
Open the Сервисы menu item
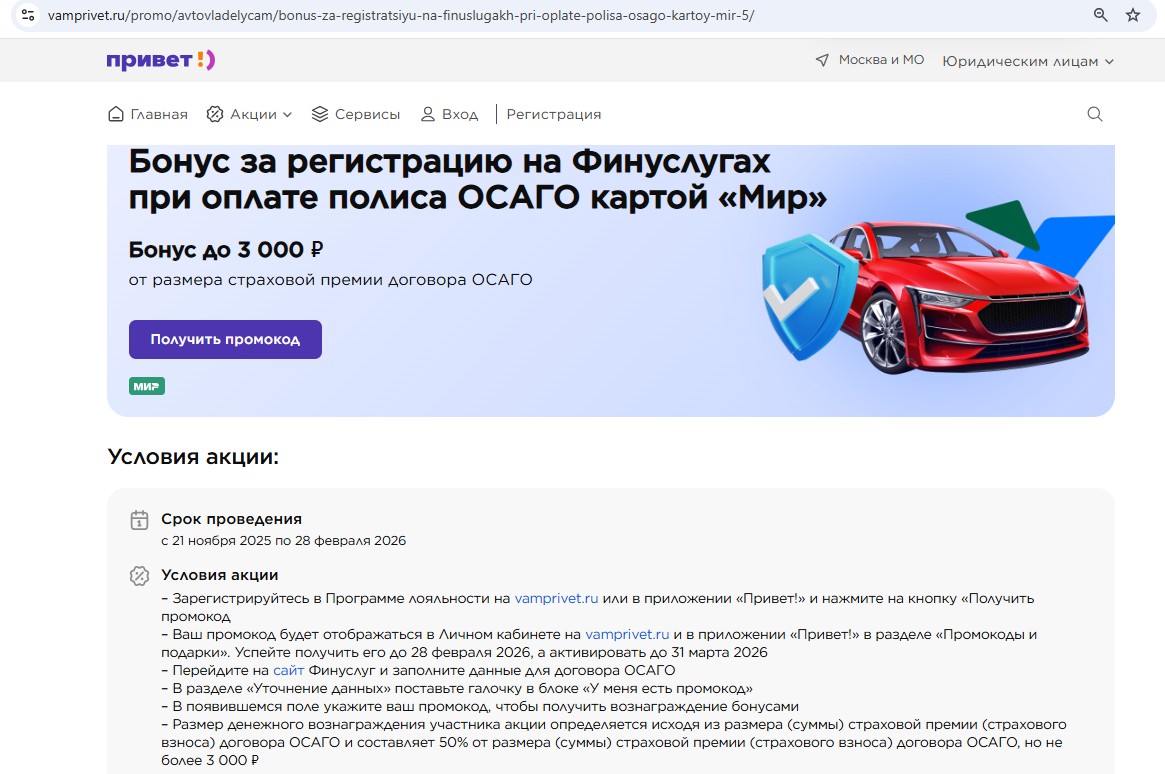click(356, 114)
